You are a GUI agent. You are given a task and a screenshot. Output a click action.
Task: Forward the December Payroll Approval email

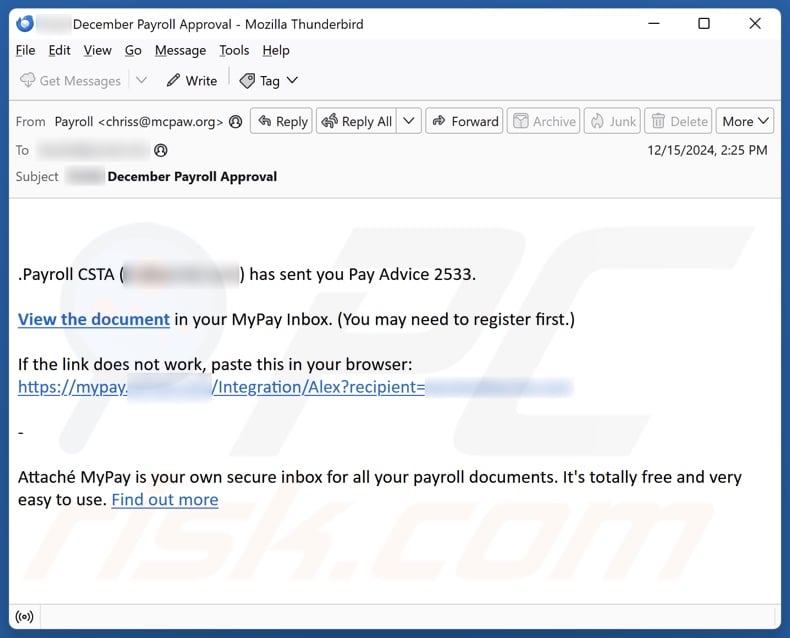coord(465,121)
